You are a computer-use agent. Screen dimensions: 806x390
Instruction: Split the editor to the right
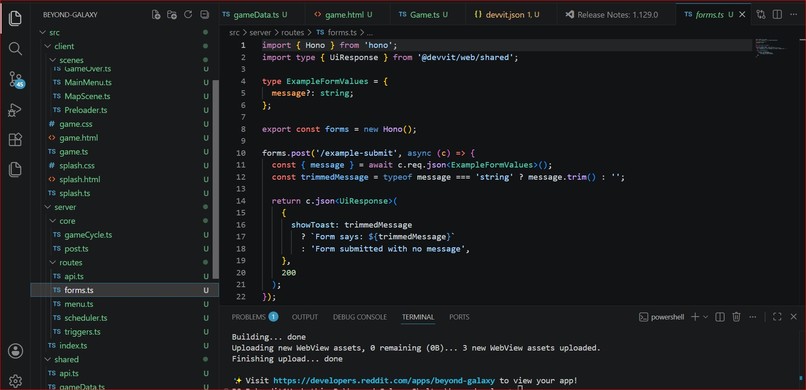tap(777, 15)
